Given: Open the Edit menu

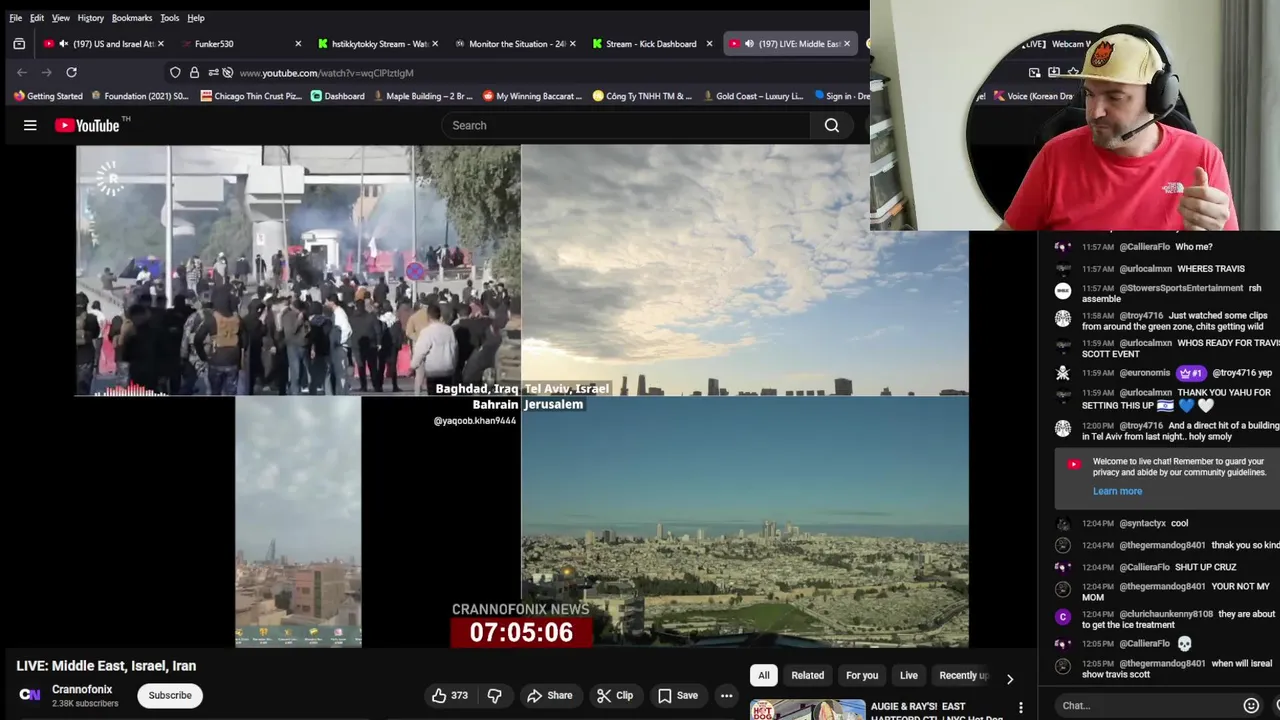Looking at the screenshot, I should point(36,18).
